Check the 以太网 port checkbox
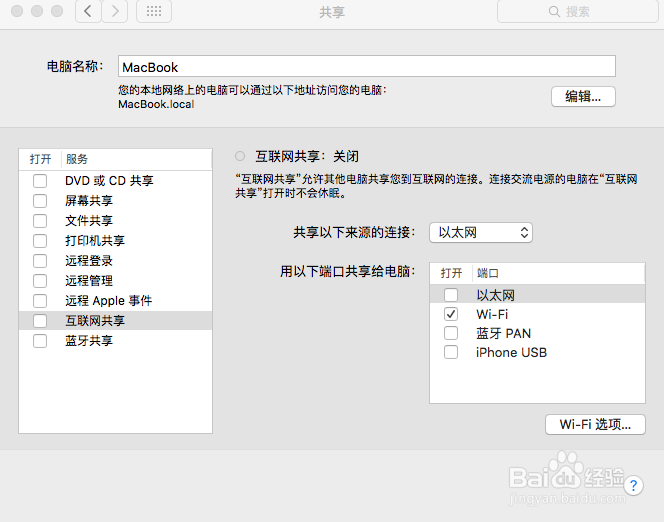This screenshot has width=664, height=522. [x=451, y=295]
